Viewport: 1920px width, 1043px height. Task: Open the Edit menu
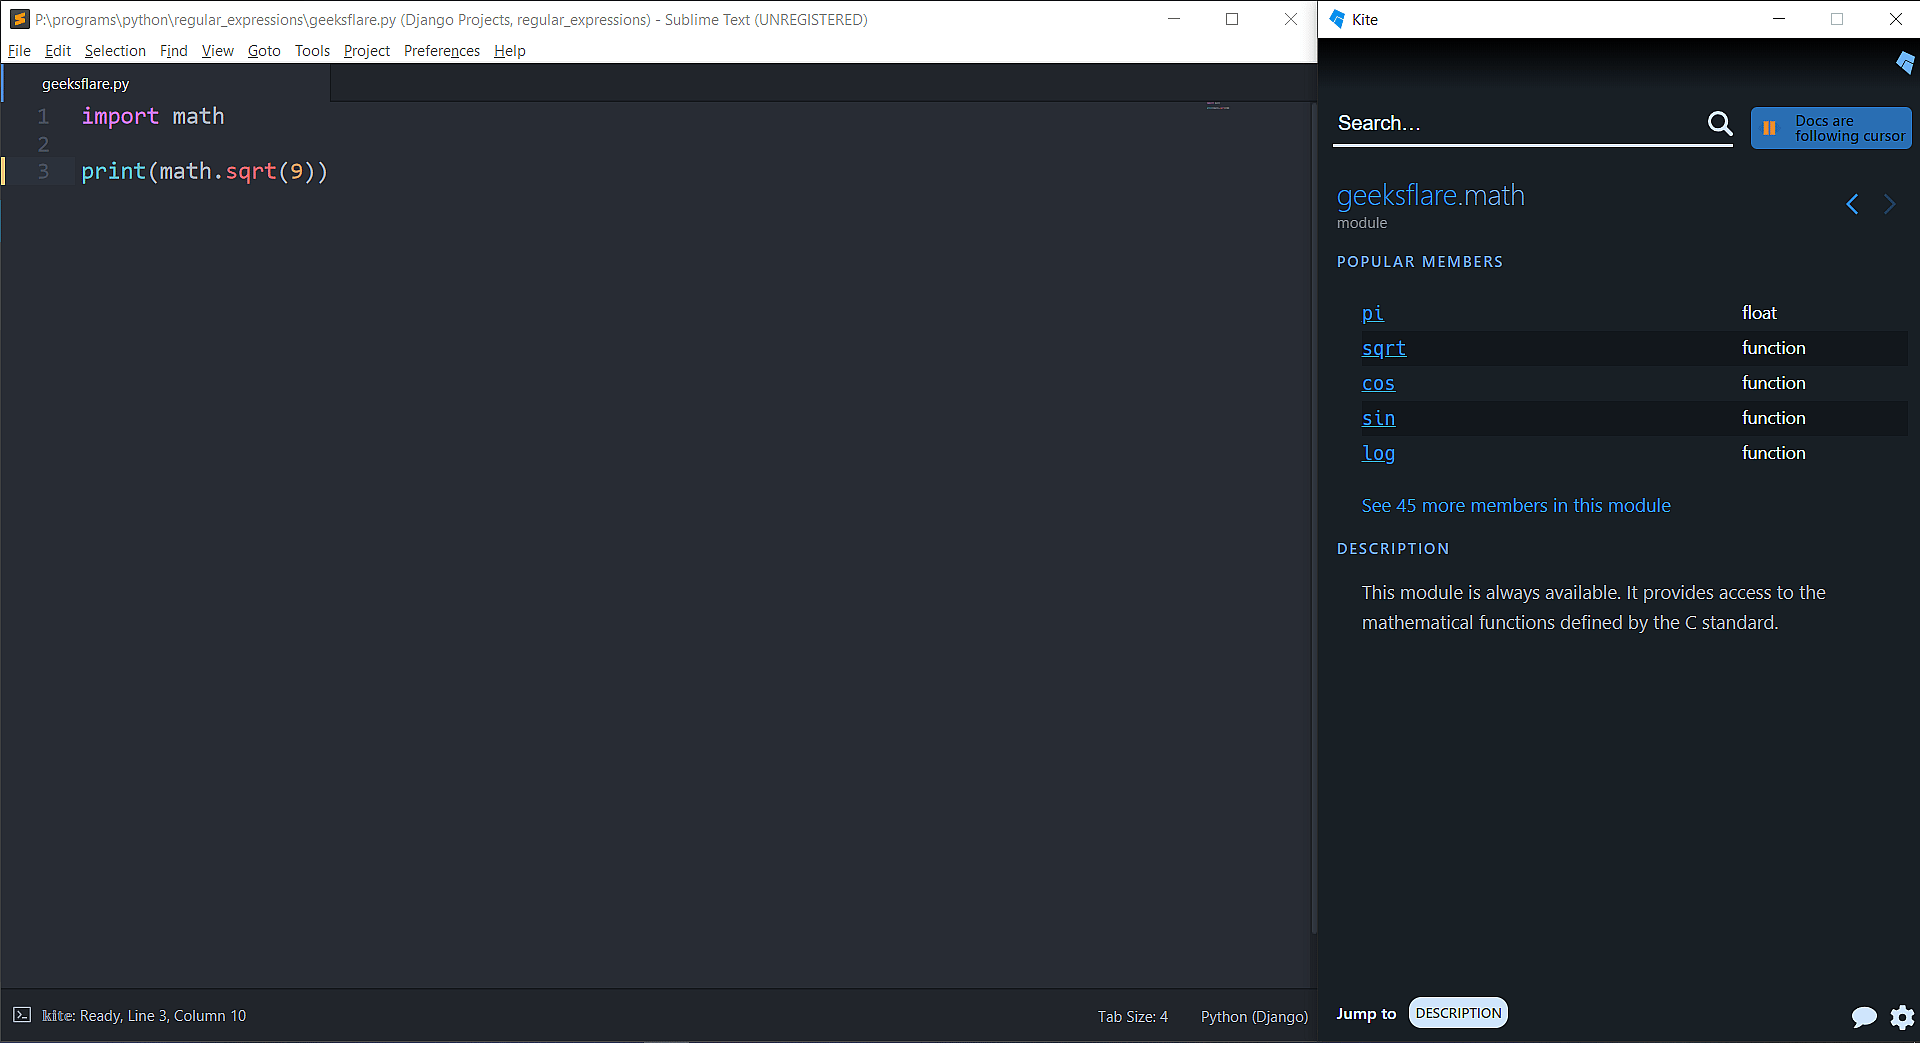[x=58, y=51]
